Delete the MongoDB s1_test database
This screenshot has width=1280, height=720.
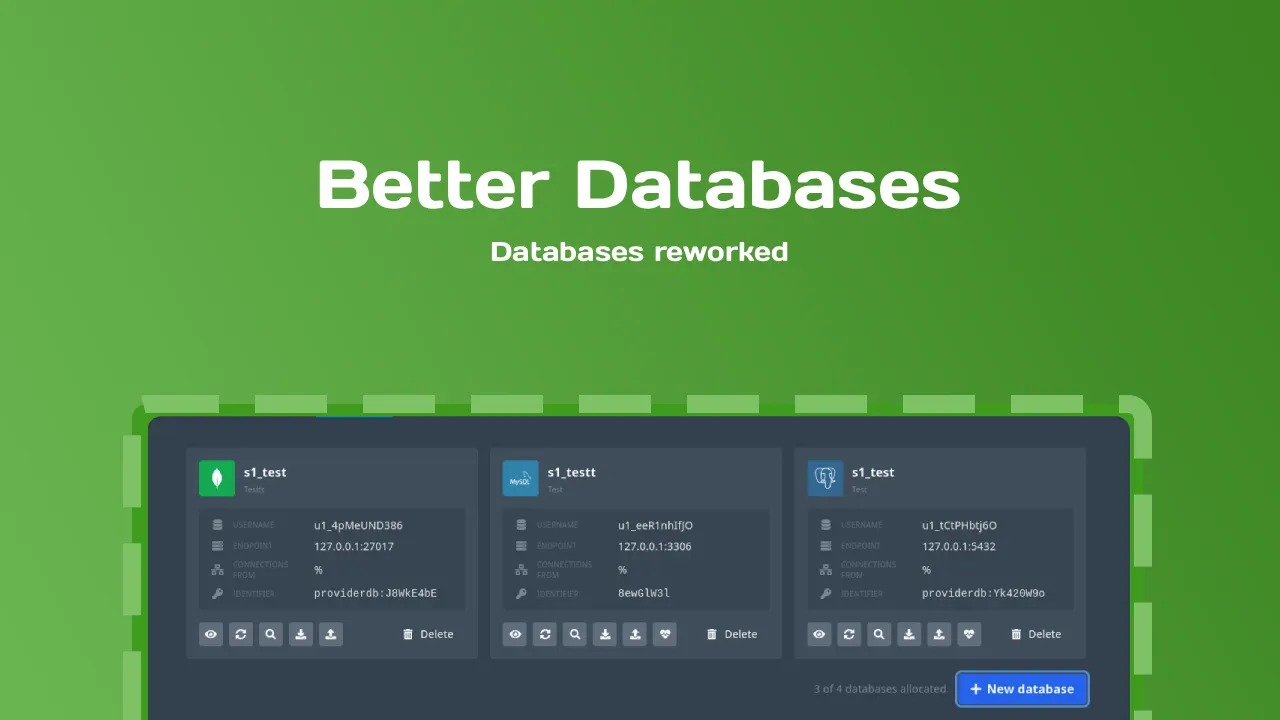tap(428, 634)
